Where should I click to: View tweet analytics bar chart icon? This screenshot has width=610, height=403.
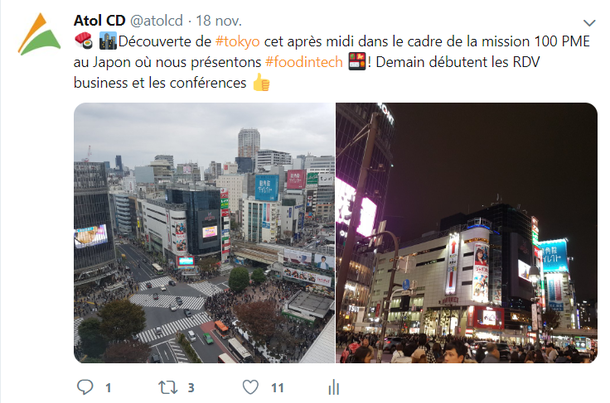coord(334,387)
